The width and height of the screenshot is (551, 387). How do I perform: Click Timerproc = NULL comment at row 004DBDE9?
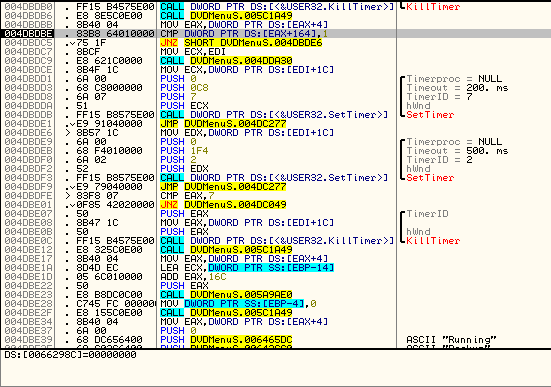click(x=454, y=142)
